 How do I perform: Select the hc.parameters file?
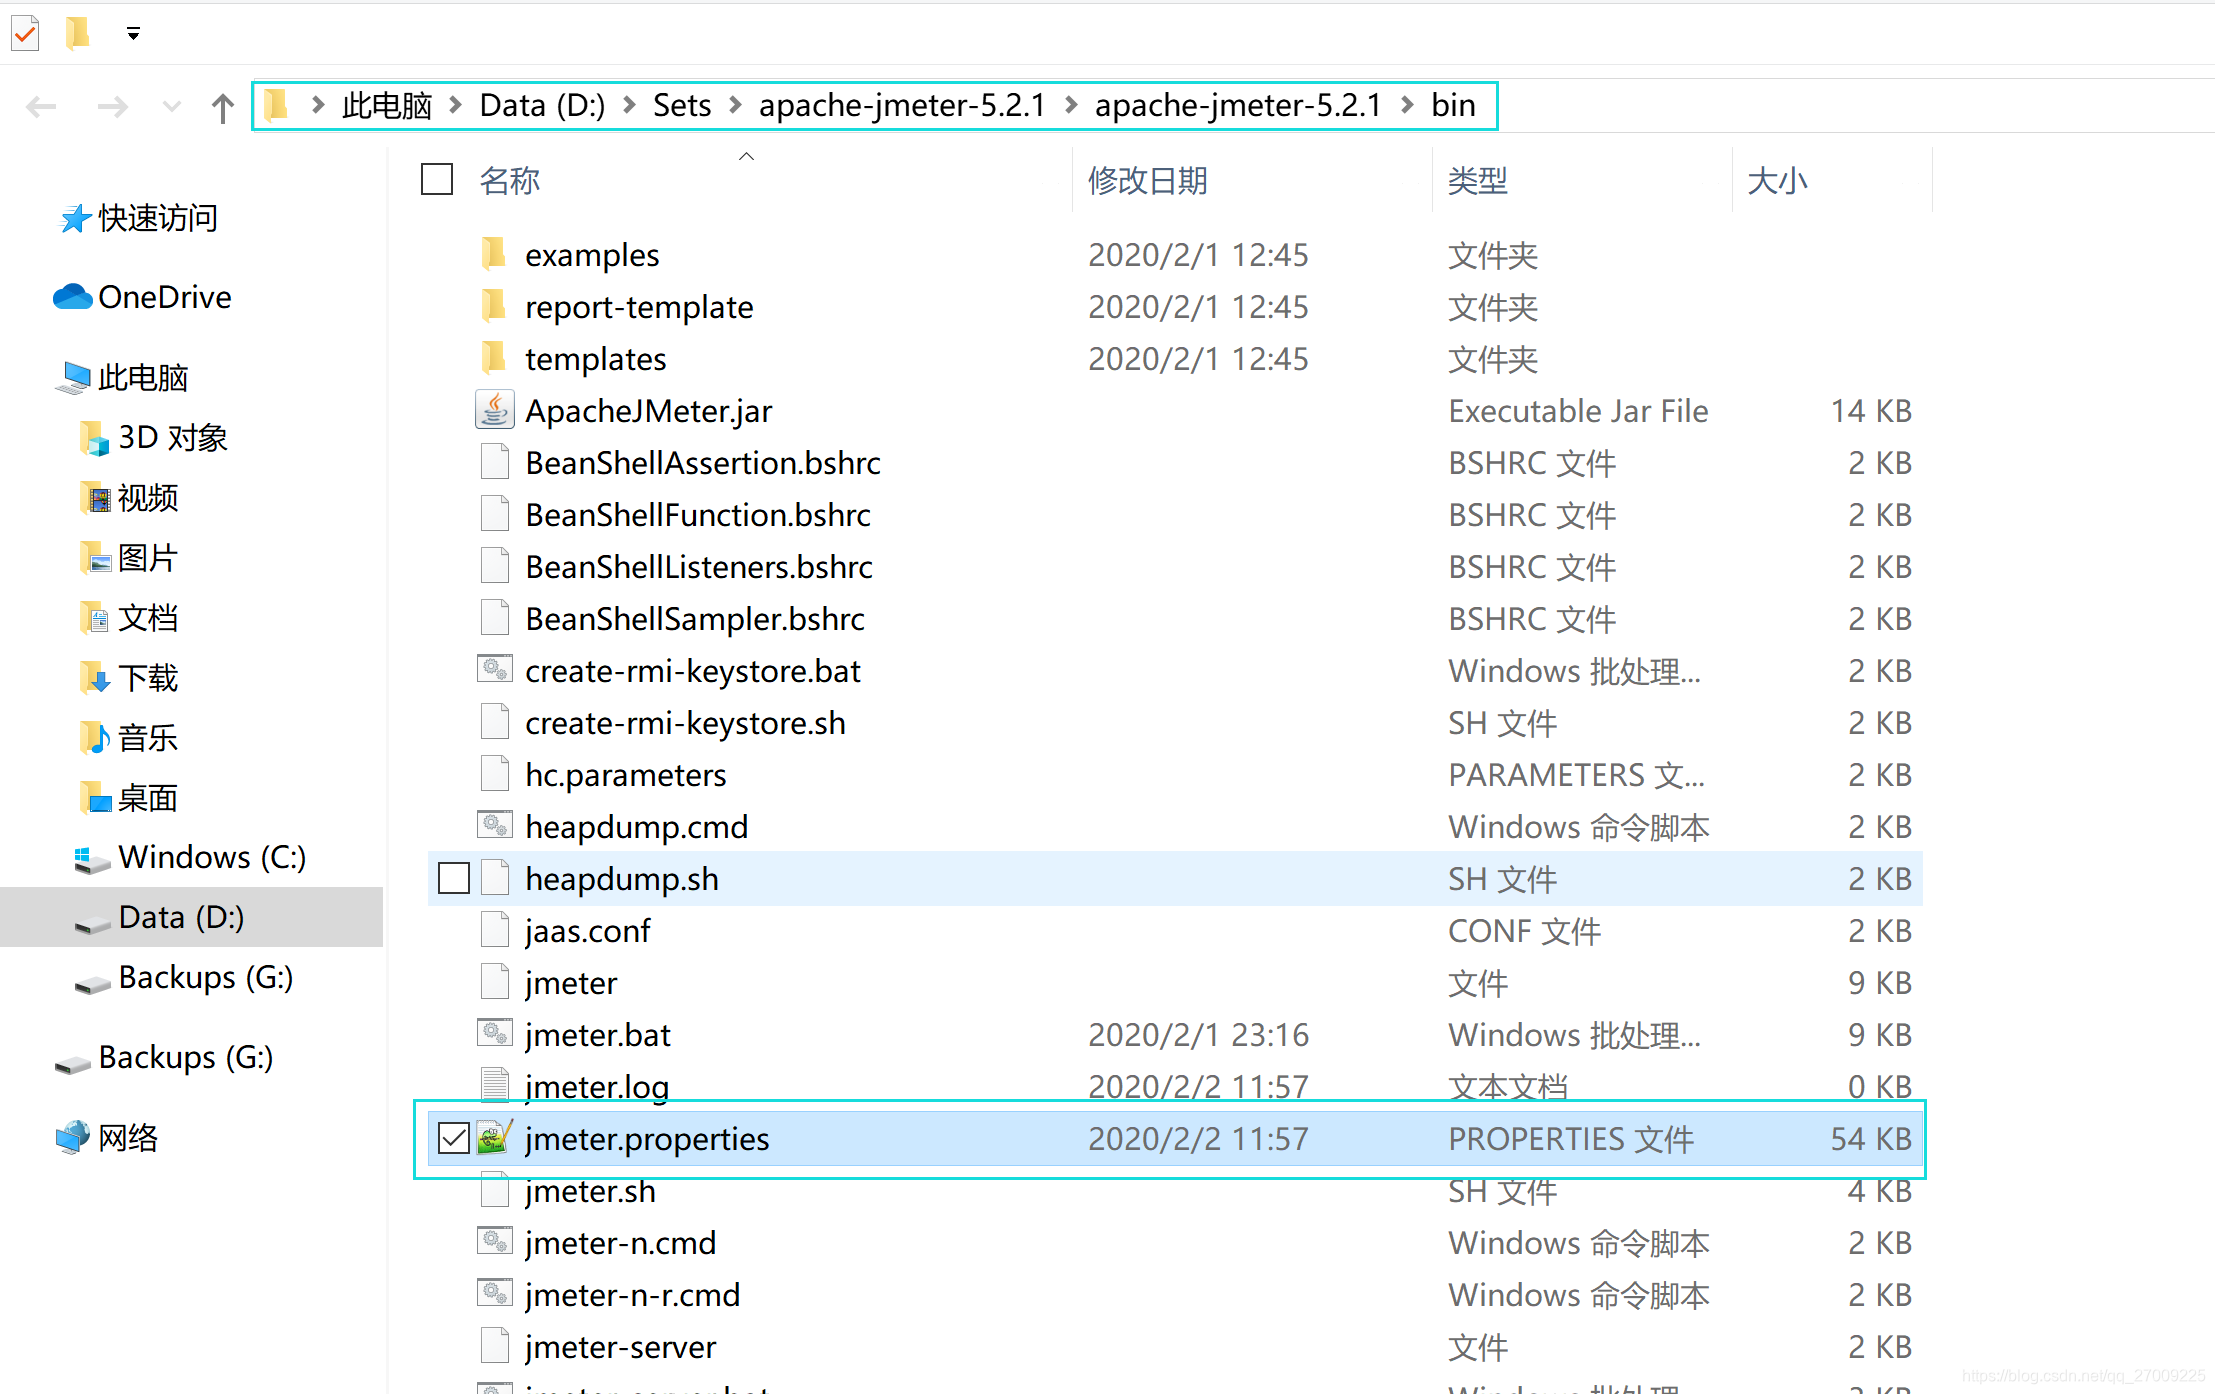pos(1175,774)
